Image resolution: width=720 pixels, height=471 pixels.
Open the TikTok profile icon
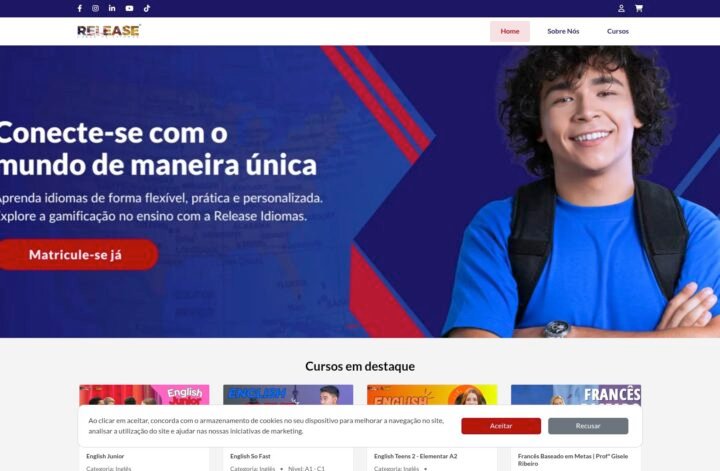[146, 8]
